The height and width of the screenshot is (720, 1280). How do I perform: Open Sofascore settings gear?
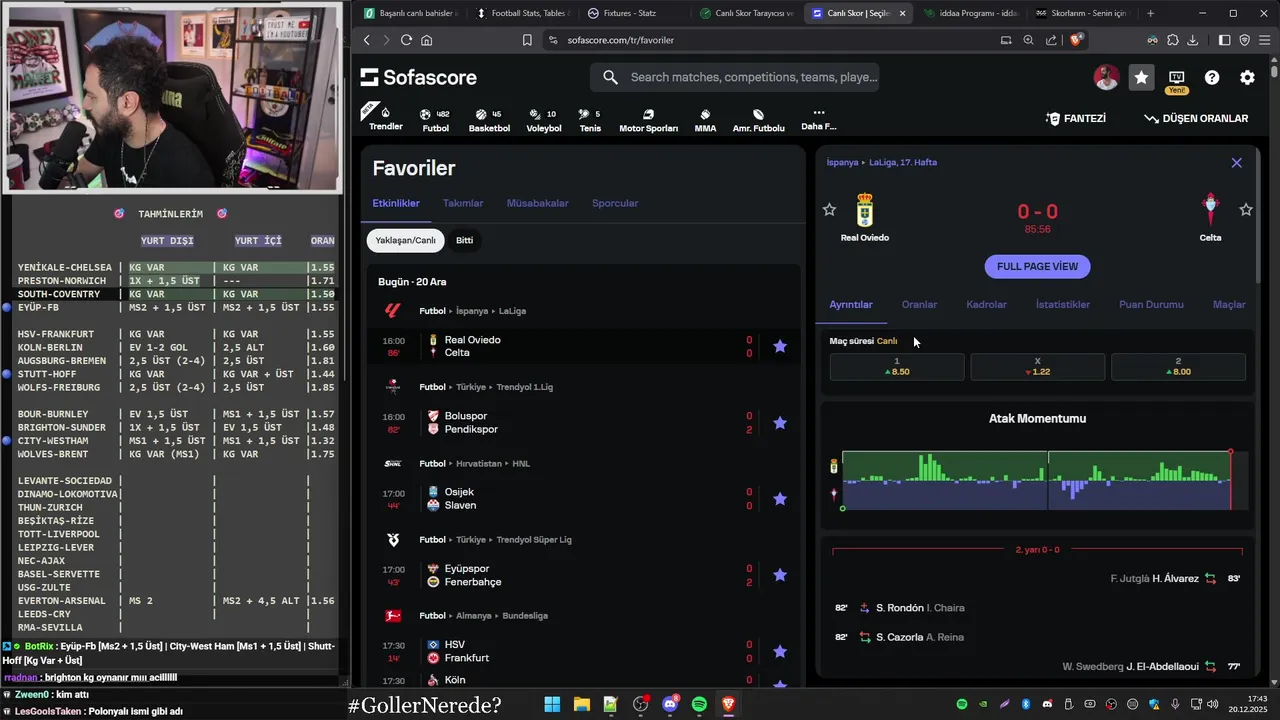pyautogui.click(x=1247, y=77)
